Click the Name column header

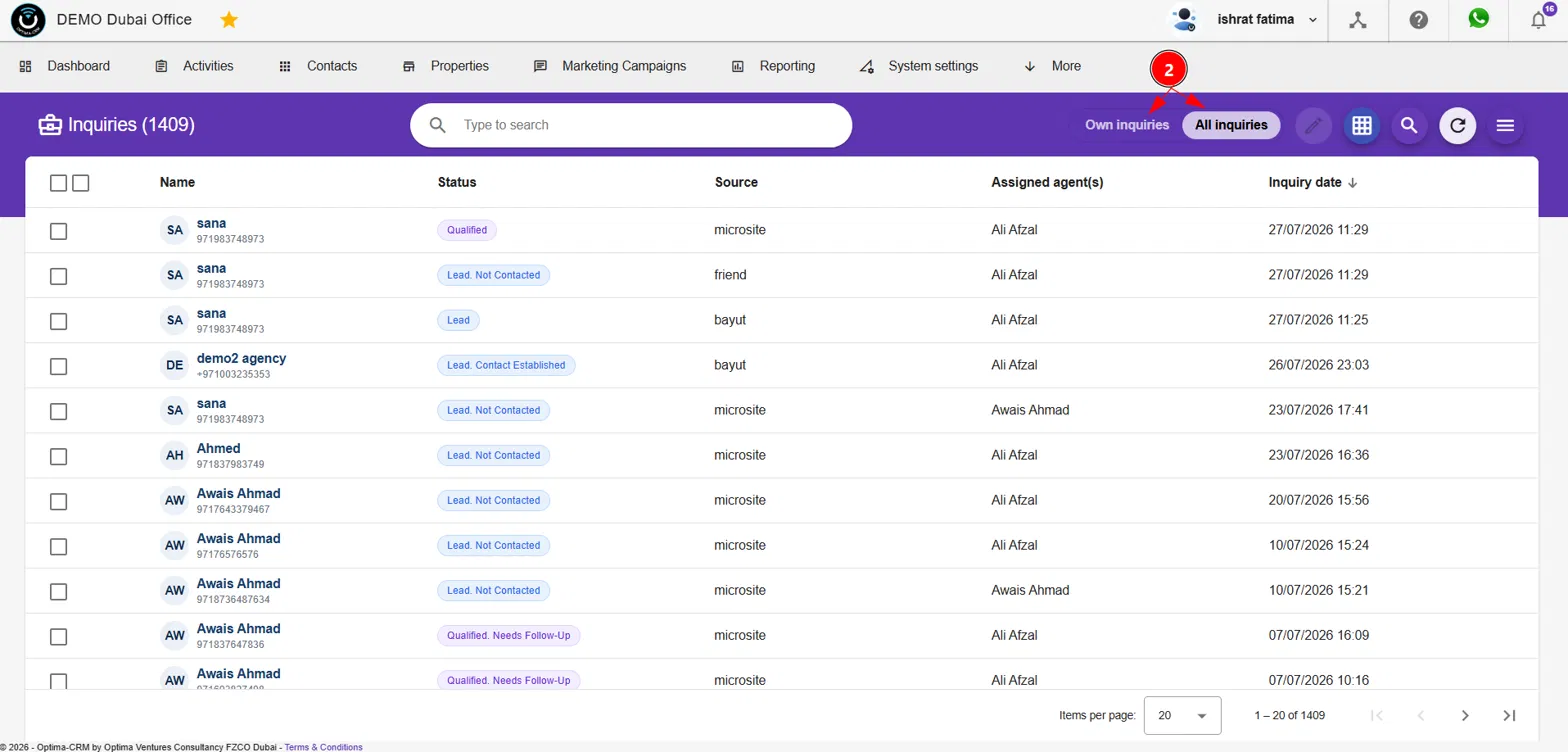click(177, 183)
